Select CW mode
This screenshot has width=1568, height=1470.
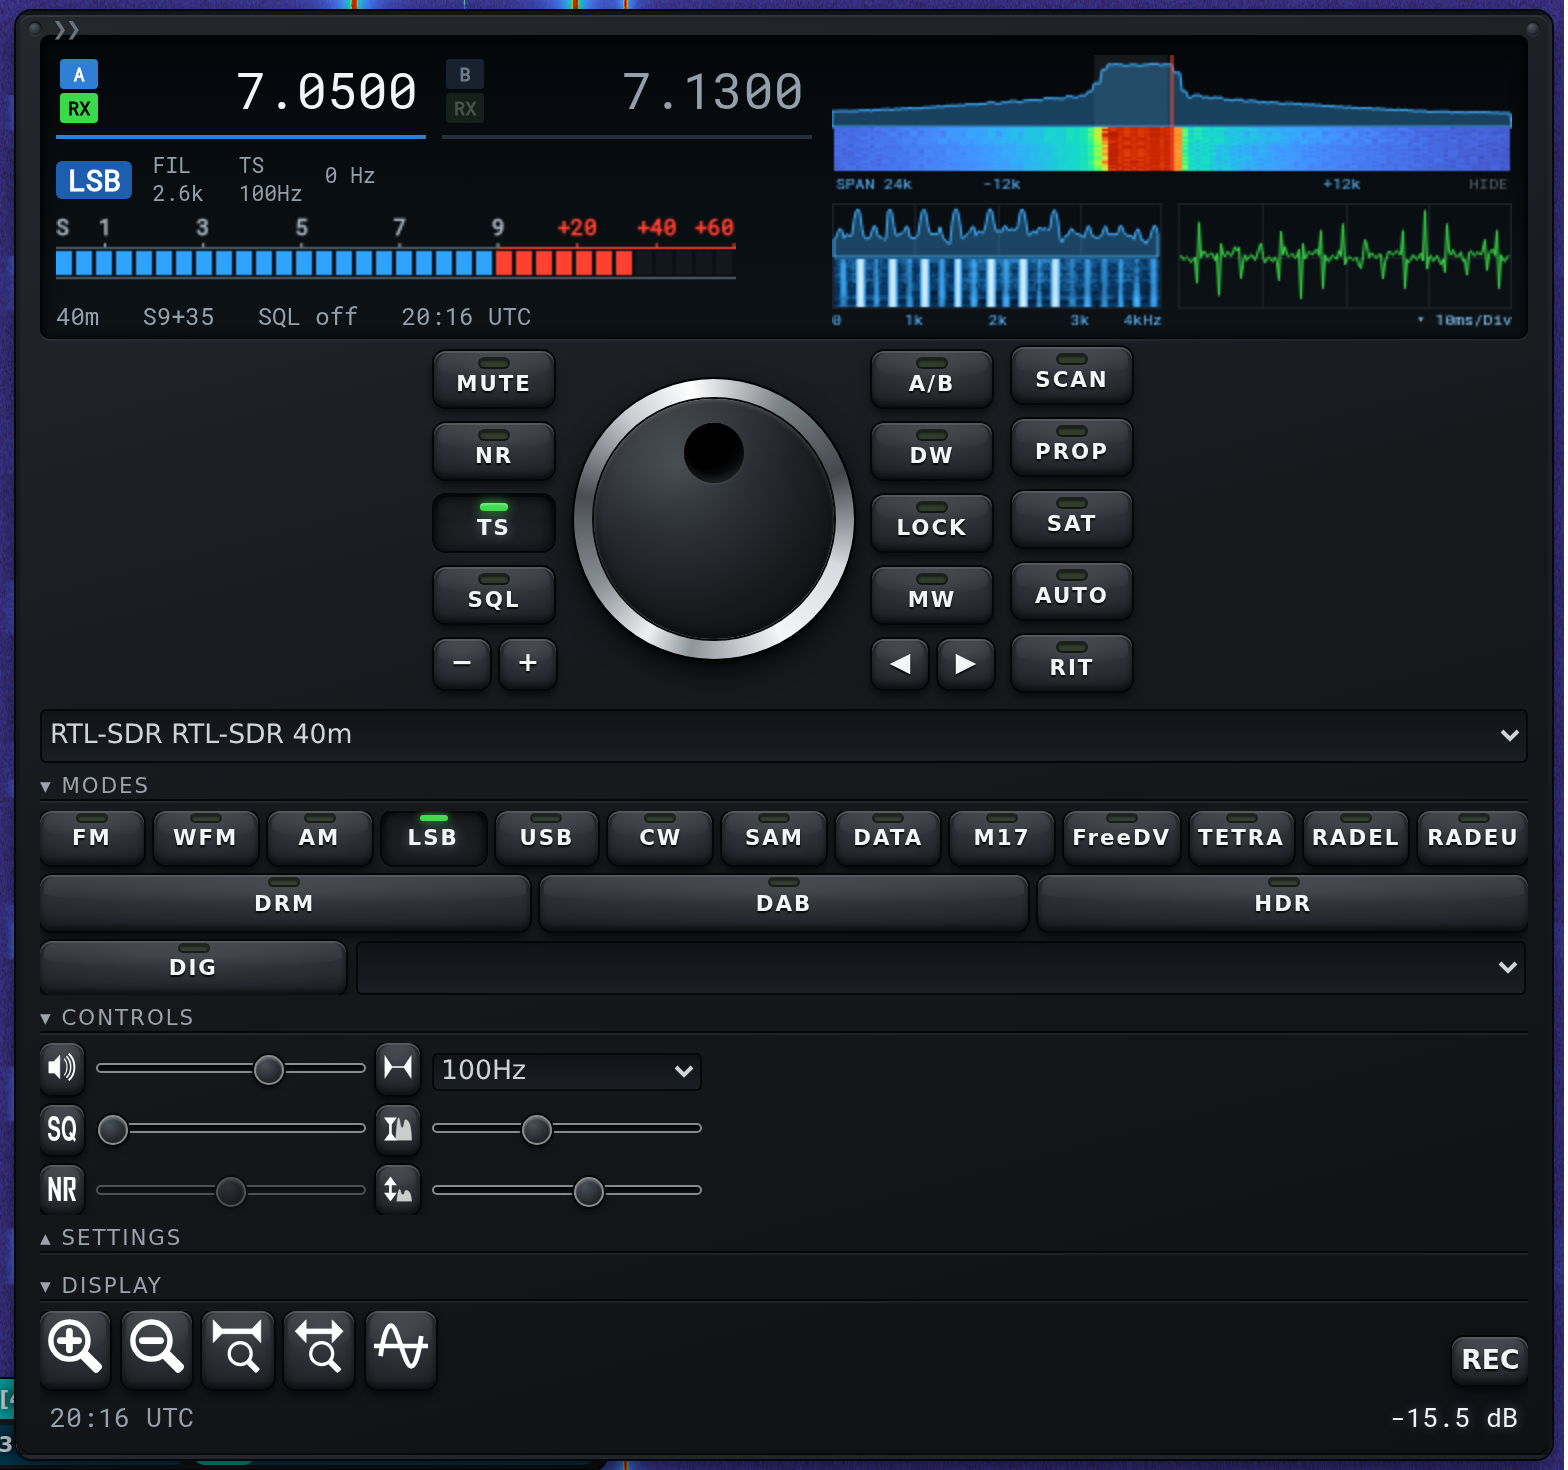click(660, 837)
